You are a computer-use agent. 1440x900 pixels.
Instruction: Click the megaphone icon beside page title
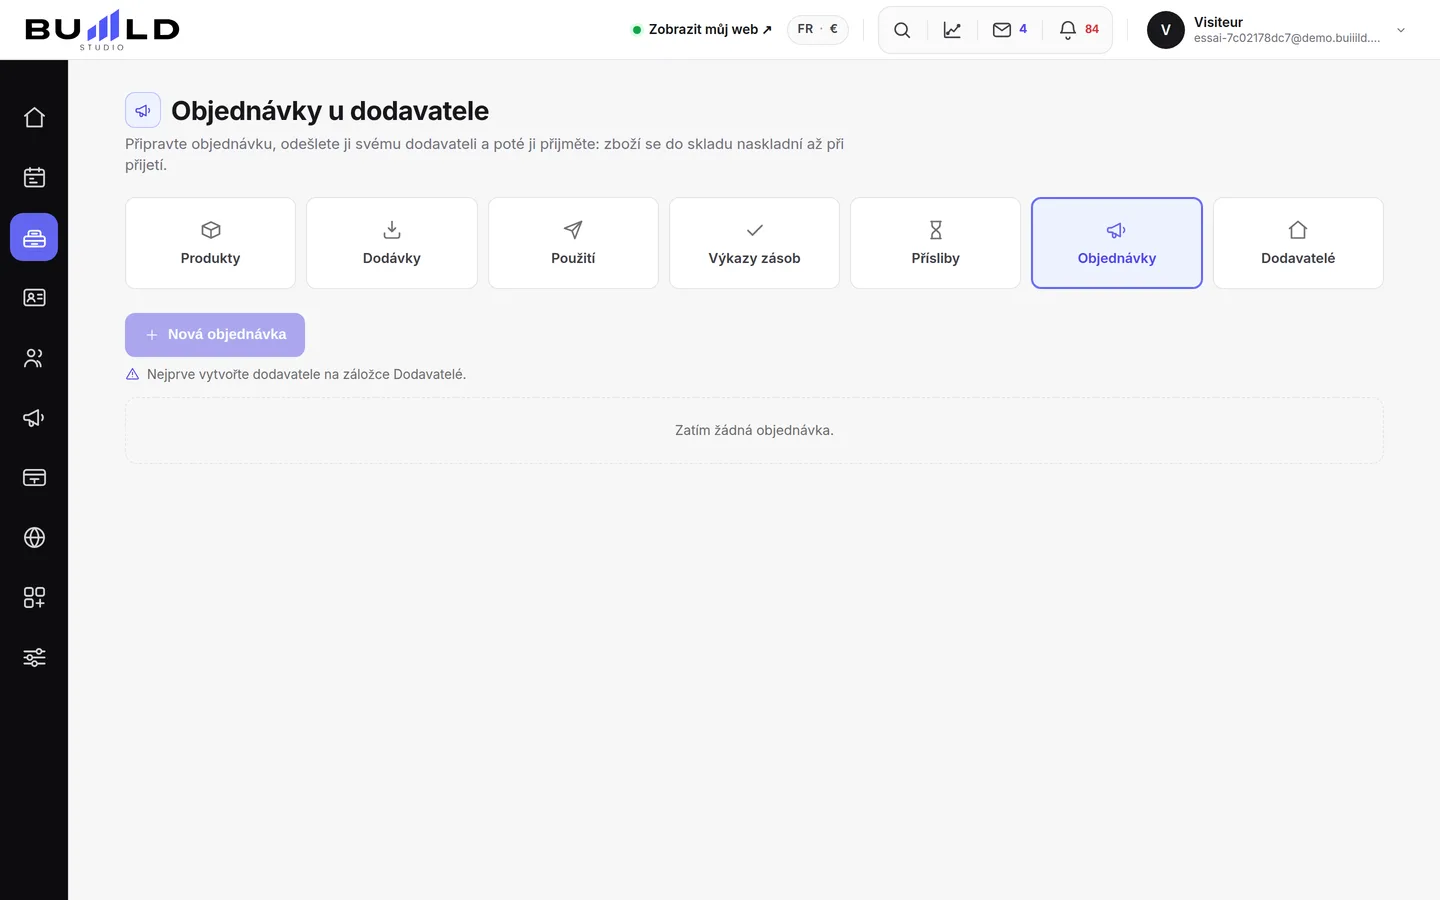point(143,110)
